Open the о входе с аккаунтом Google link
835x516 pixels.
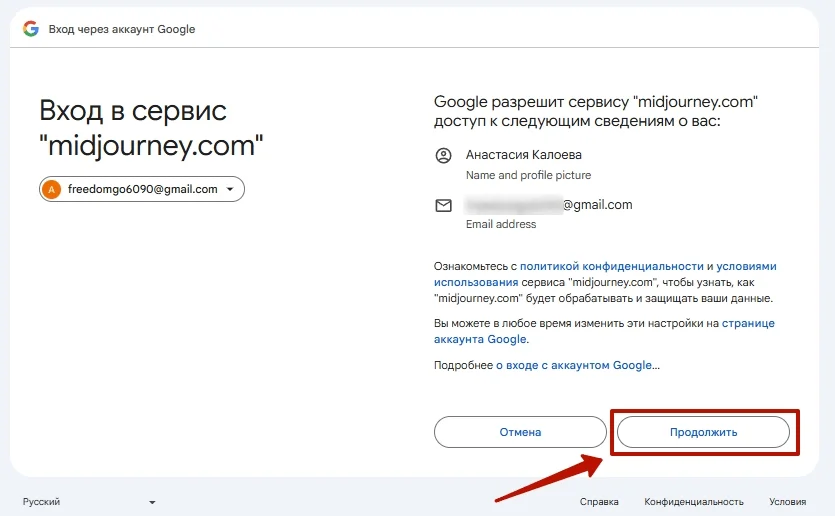(x=574, y=366)
